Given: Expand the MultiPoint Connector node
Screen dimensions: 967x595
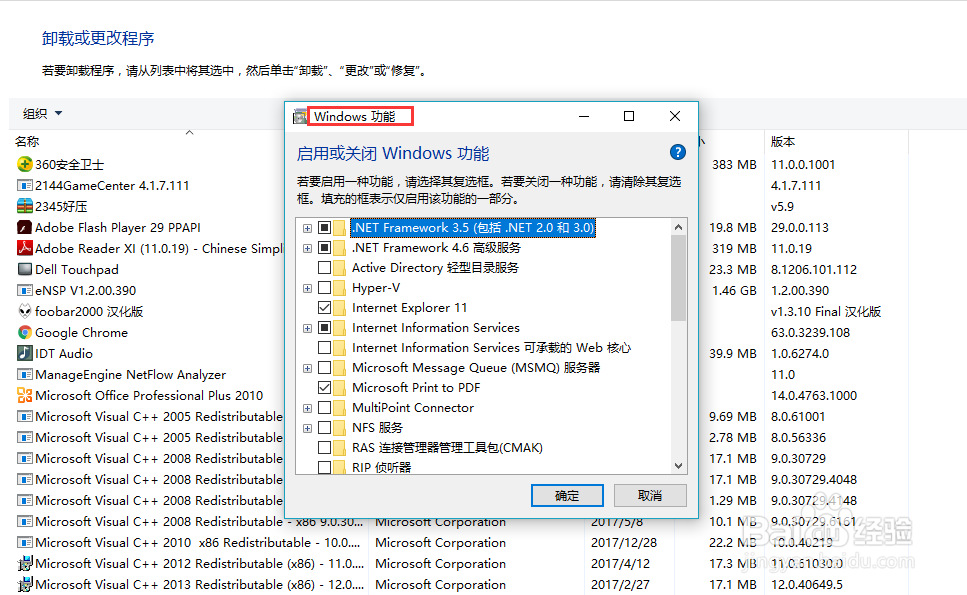Looking at the screenshot, I should pos(307,408).
